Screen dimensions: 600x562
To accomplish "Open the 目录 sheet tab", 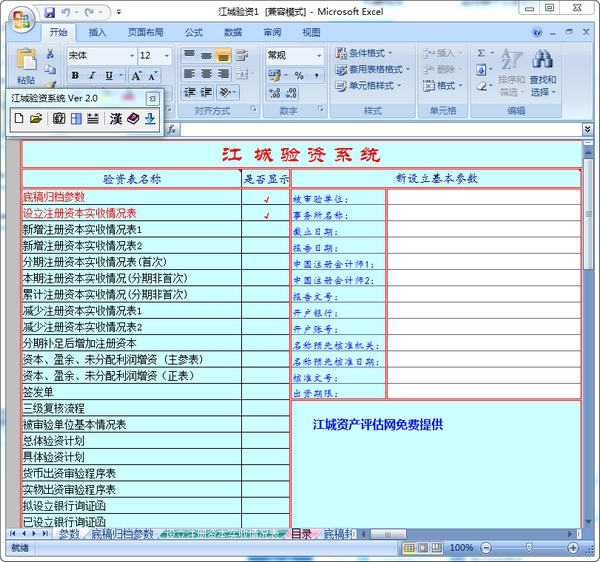I will (x=301, y=534).
